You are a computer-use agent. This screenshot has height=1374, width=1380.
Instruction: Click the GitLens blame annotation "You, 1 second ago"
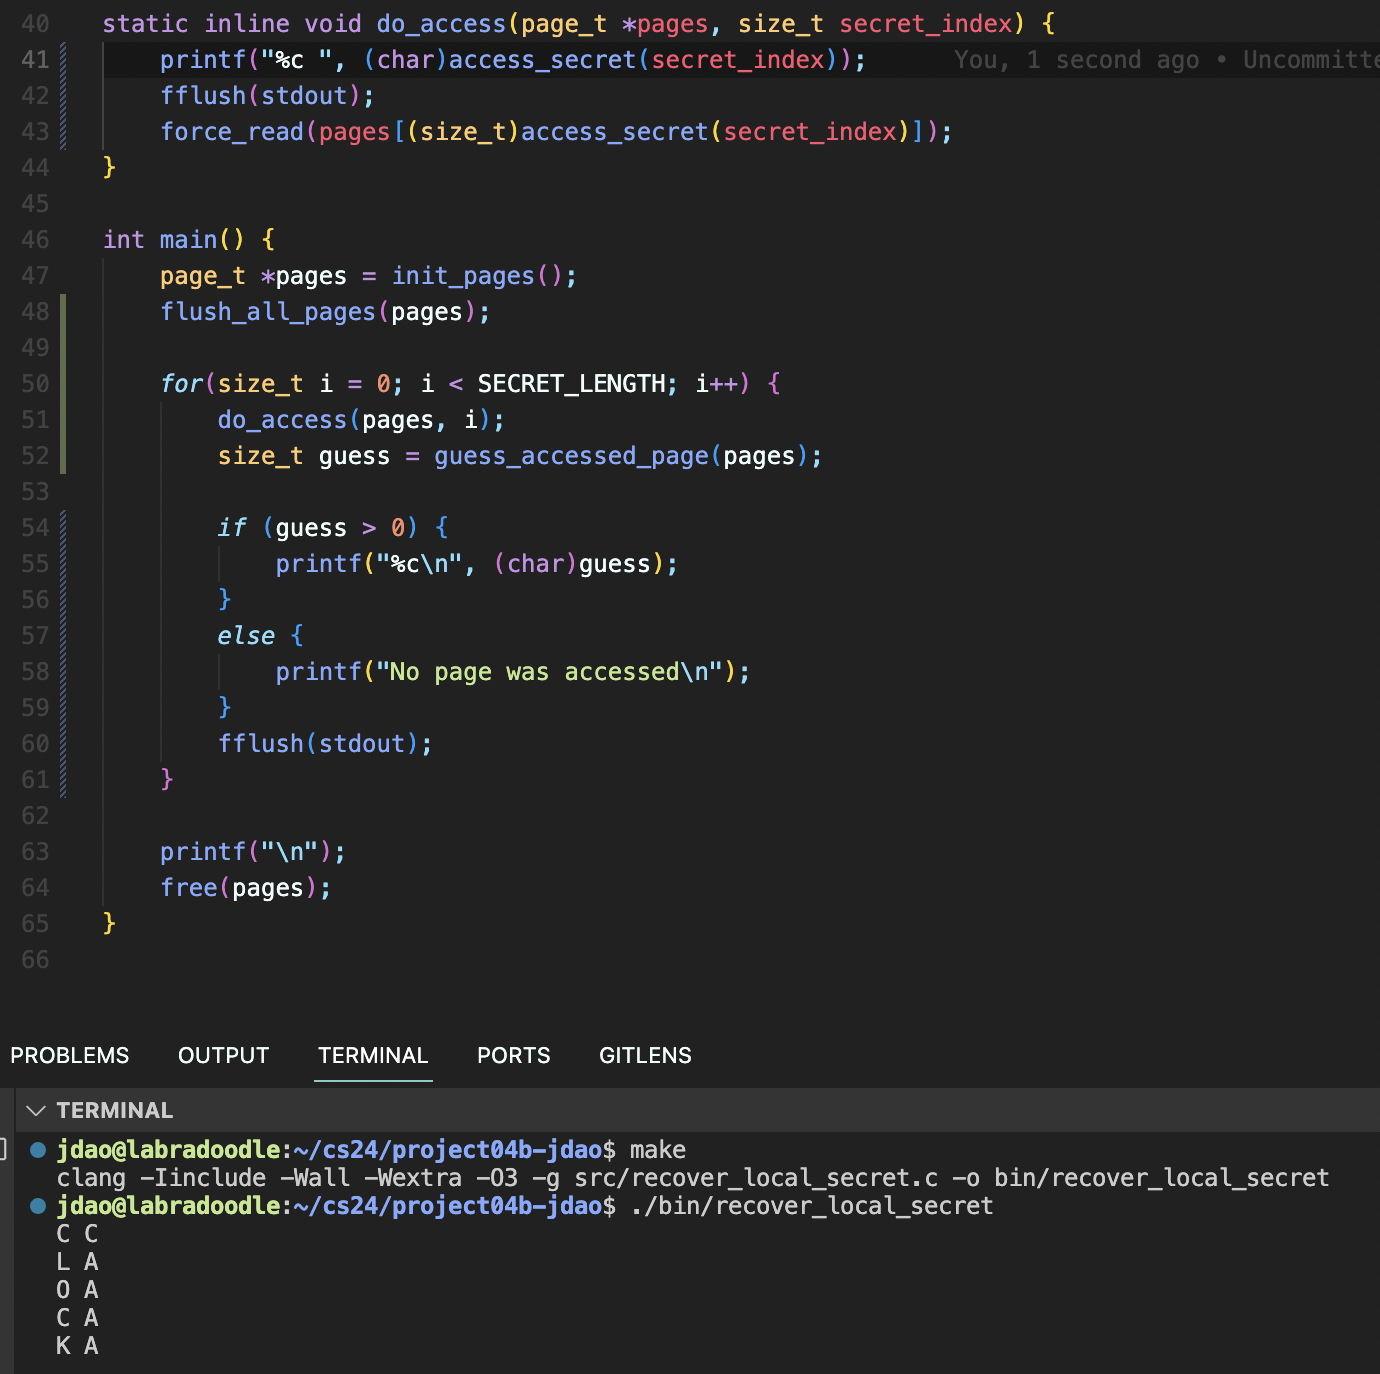[x=1076, y=60]
